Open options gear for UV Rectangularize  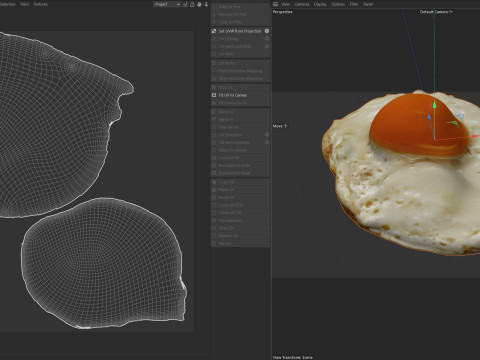(x=267, y=142)
